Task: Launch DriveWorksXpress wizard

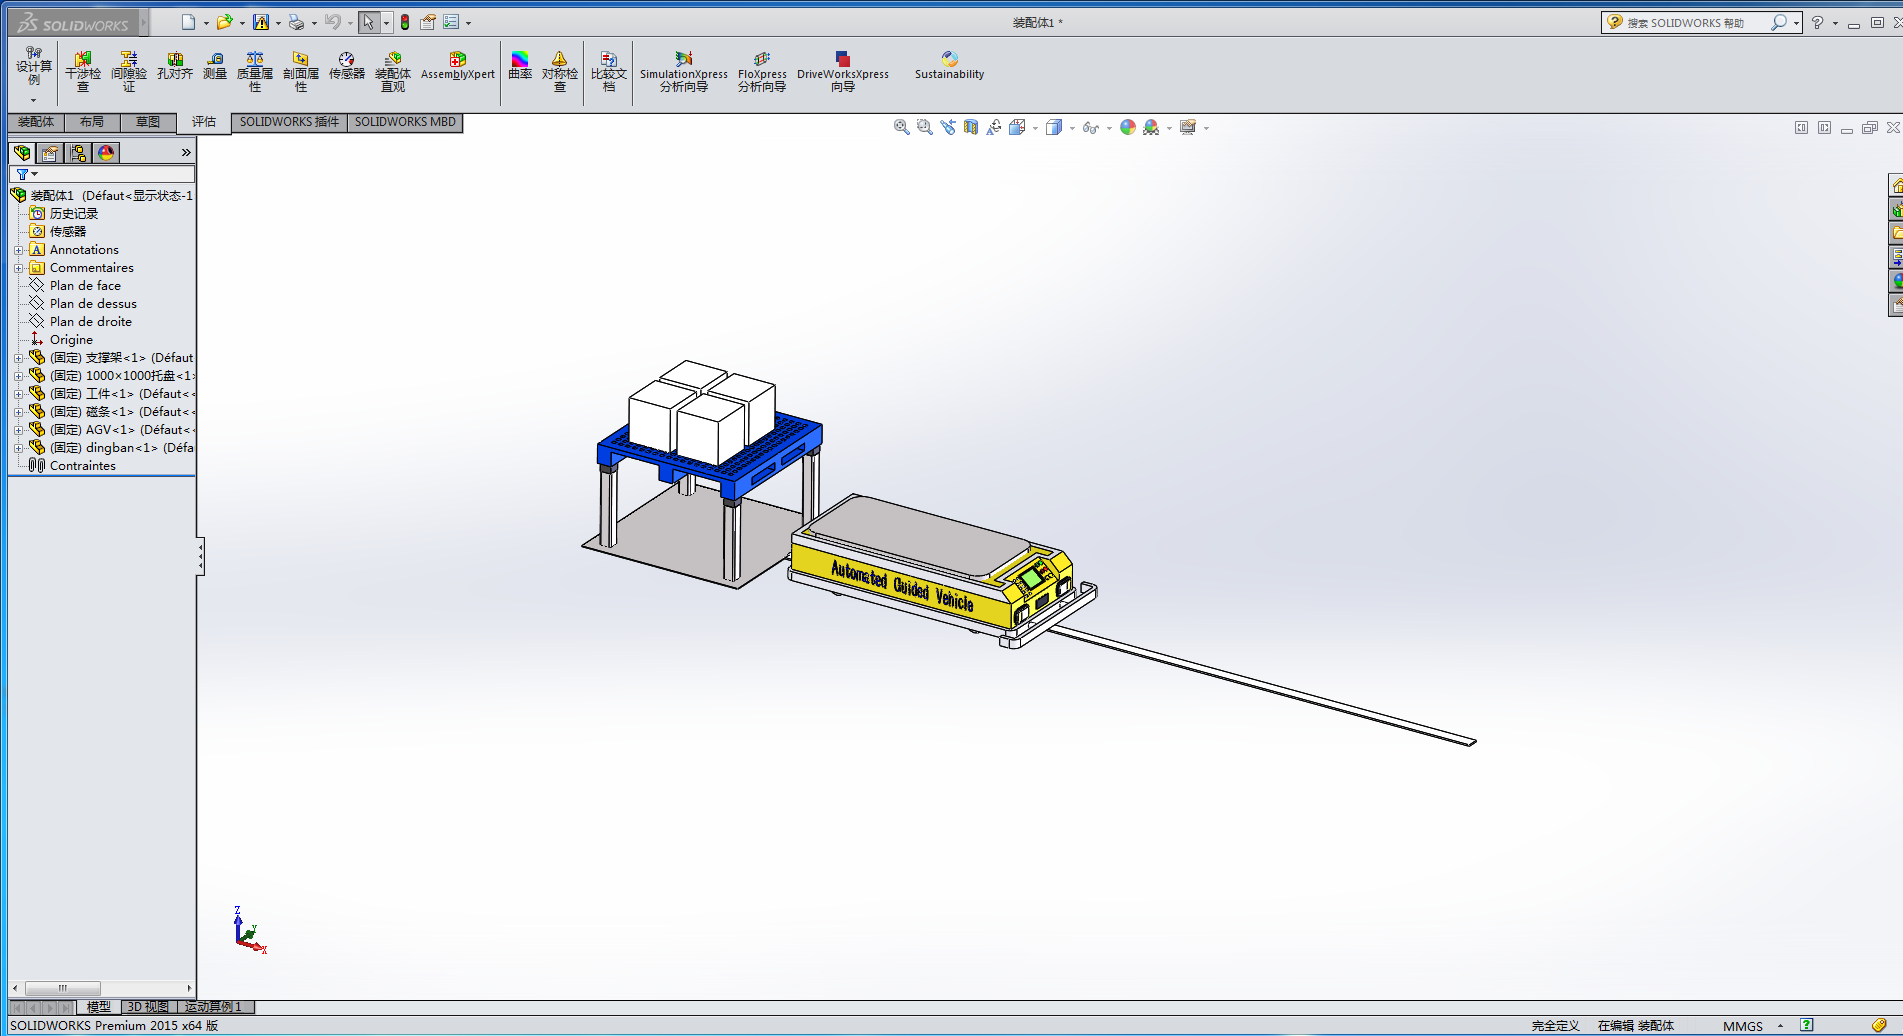Action: pos(843,72)
